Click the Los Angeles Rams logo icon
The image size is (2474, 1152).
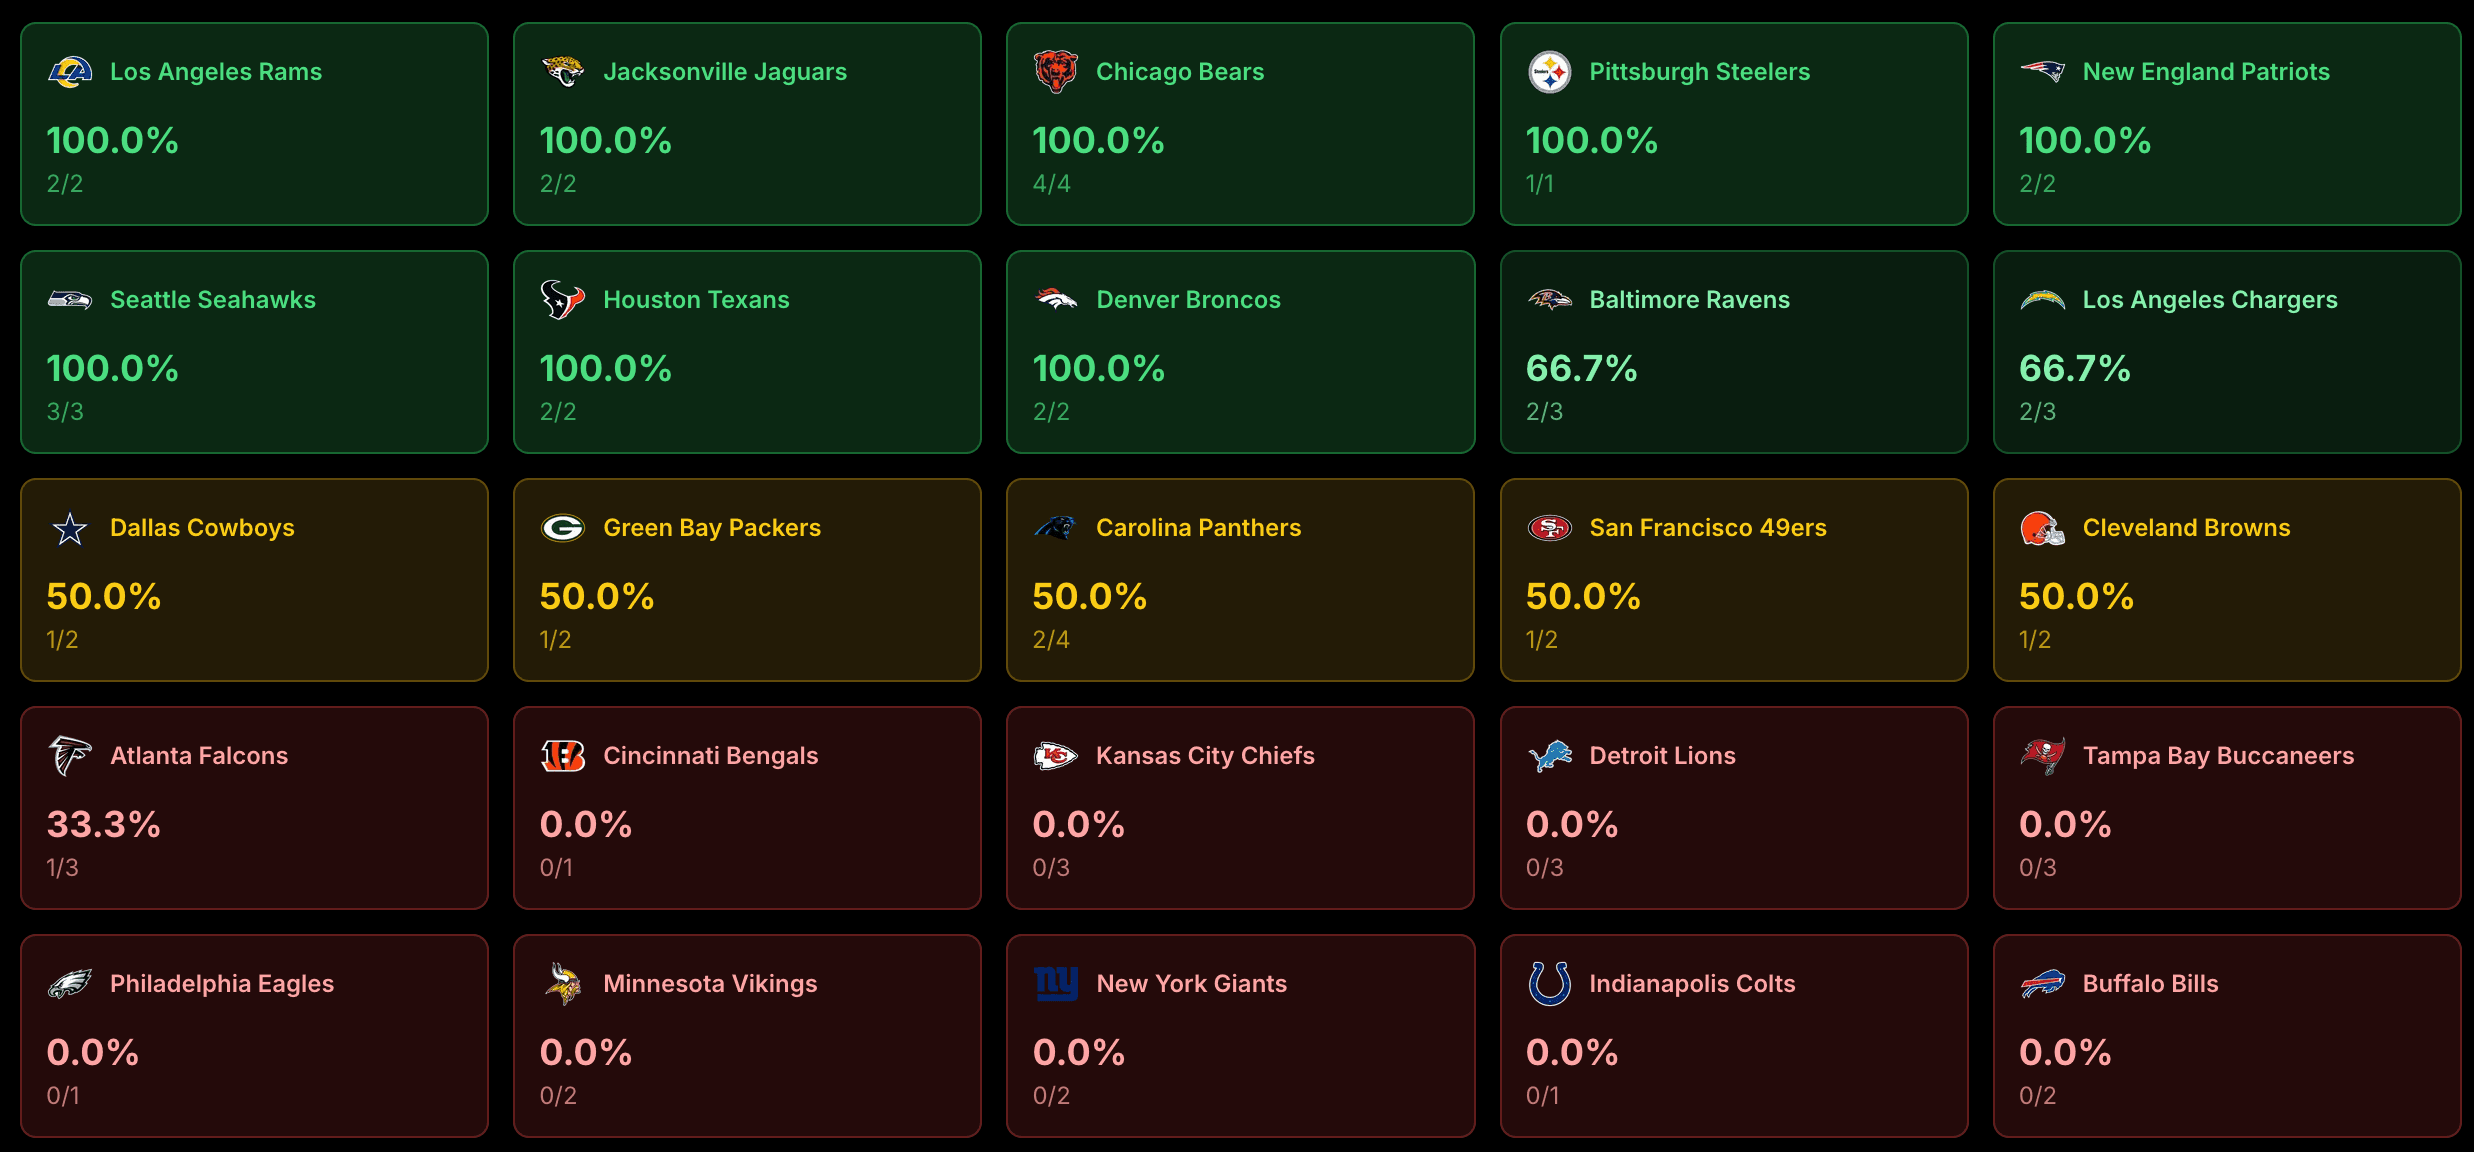pyautogui.click(x=70, y=72)
